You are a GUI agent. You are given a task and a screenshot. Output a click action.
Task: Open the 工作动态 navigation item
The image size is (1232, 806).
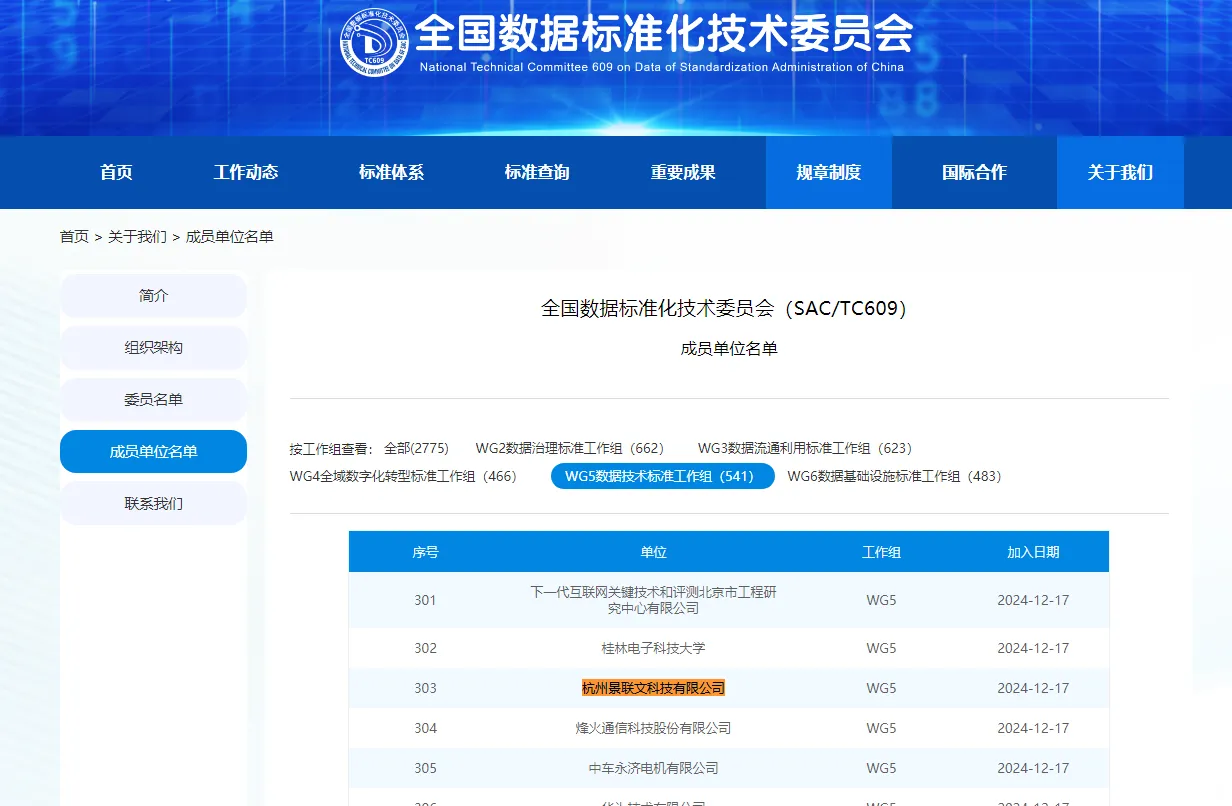pos(246,172)
